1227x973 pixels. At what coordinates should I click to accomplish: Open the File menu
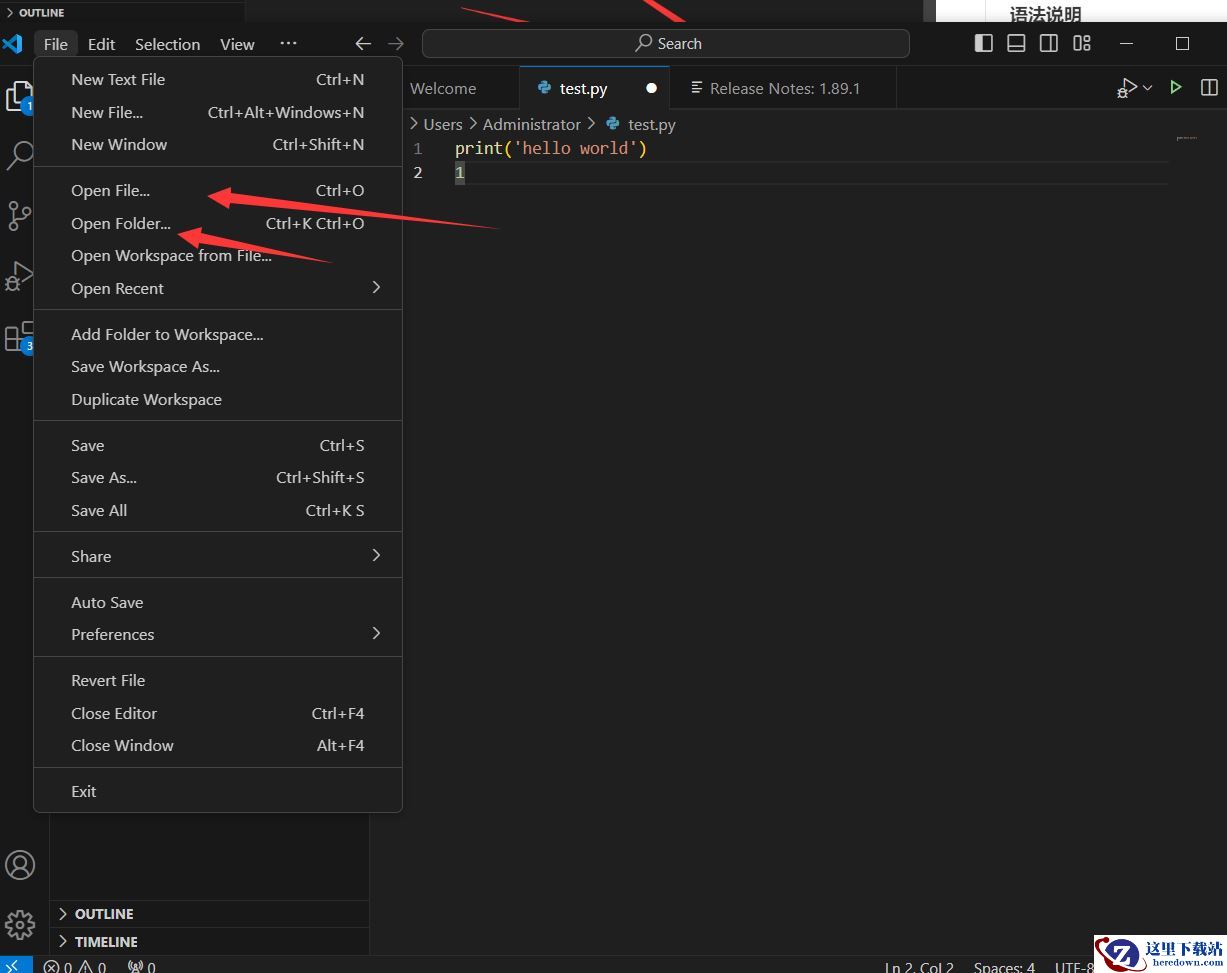click(56, 44)
